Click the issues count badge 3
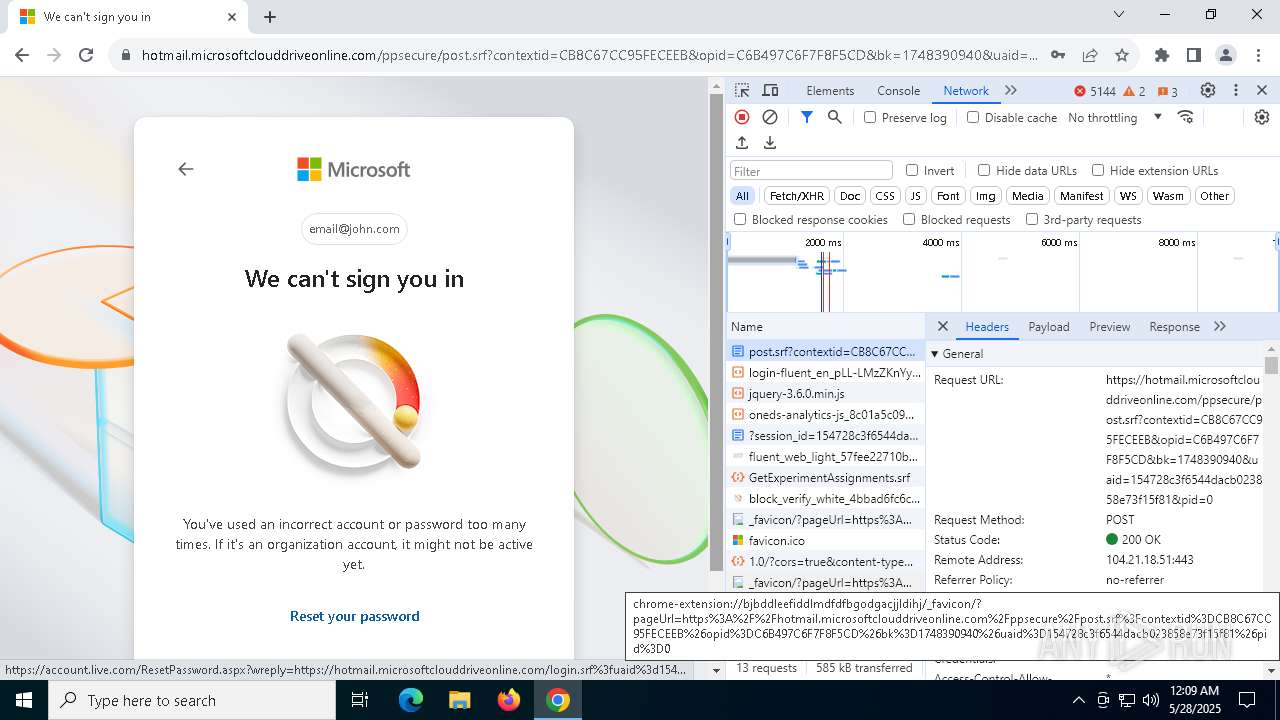Image resolution: width=1280 pixels, height=720 pixels. pos(1167,91)
